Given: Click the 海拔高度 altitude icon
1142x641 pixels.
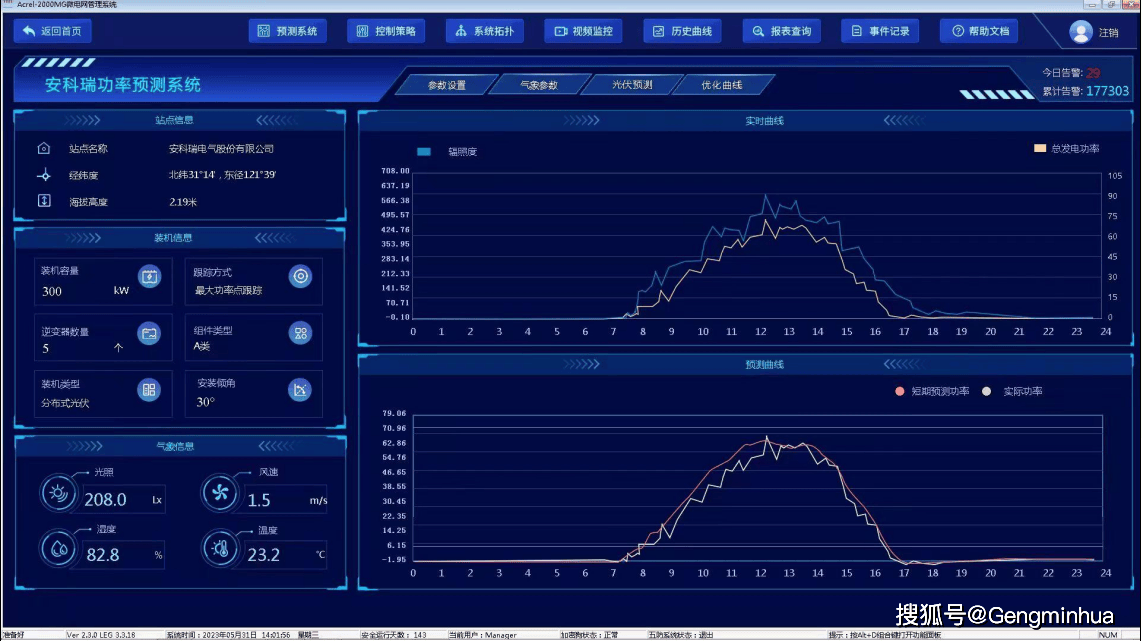Looking at the screenshot, I should [x=44, y=201].
